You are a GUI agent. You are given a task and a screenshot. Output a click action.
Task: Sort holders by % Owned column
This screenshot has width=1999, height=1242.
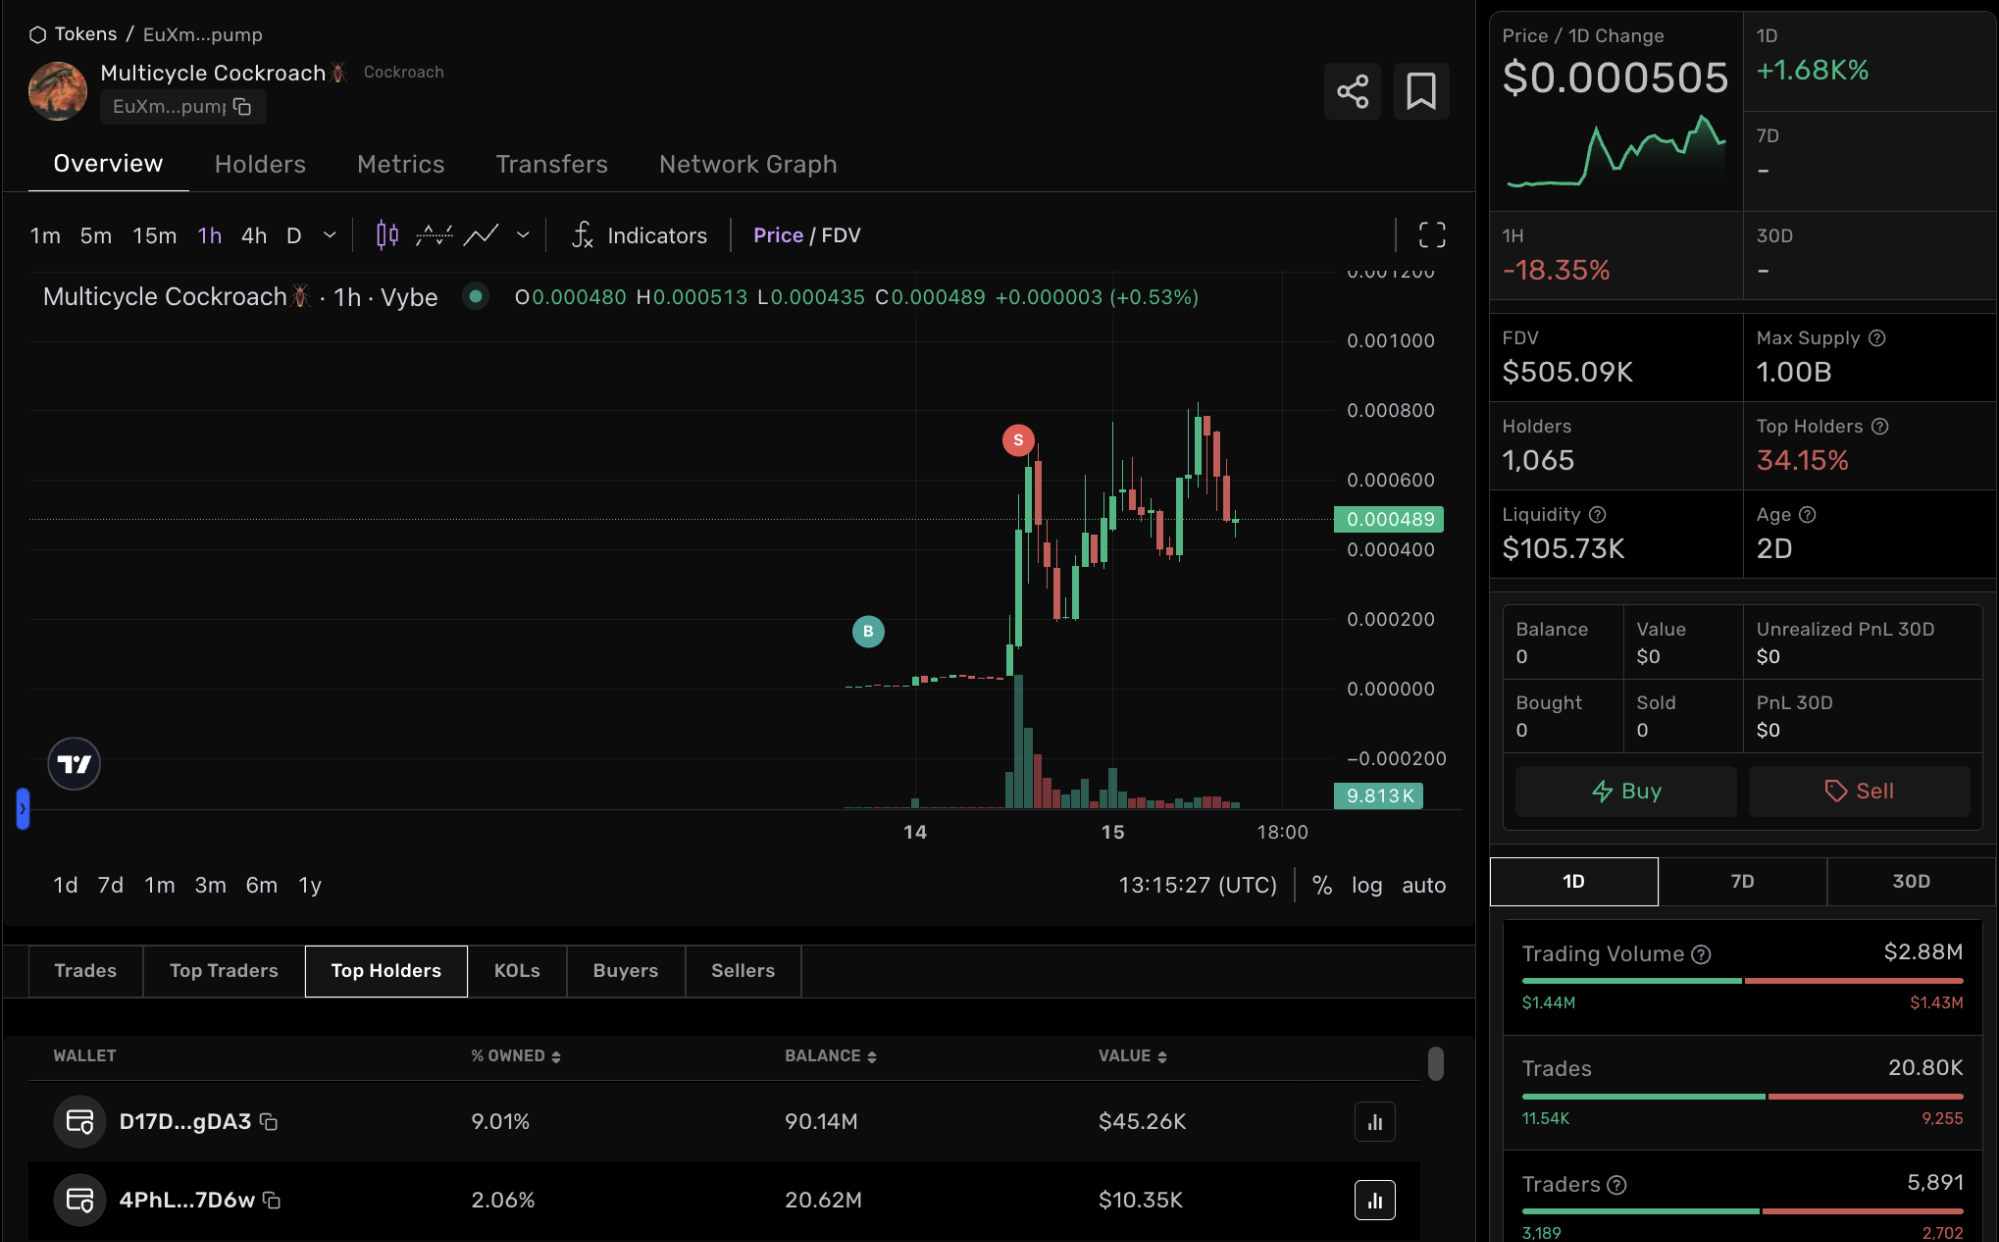516,1056
